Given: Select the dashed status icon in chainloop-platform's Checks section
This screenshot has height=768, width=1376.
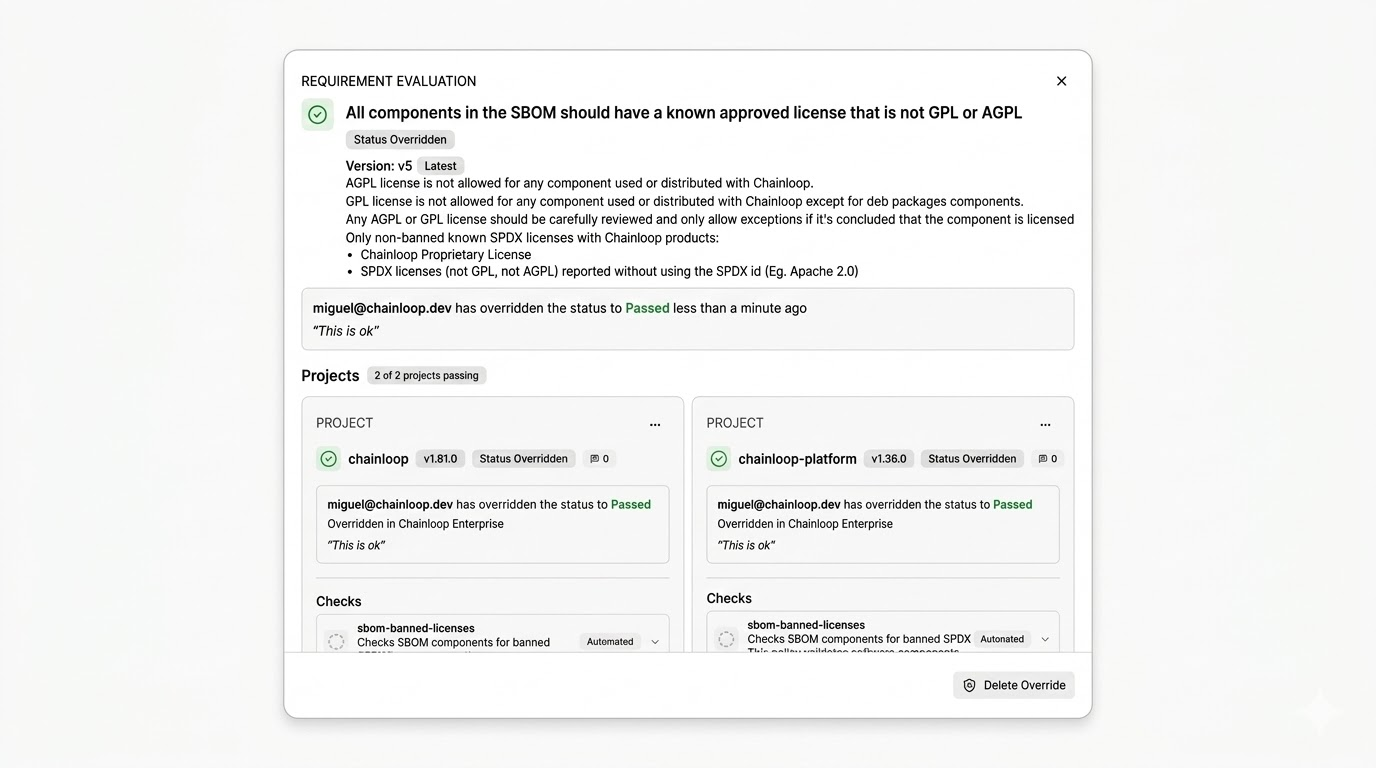Looking at the screenshot, I should pos(727,636).
